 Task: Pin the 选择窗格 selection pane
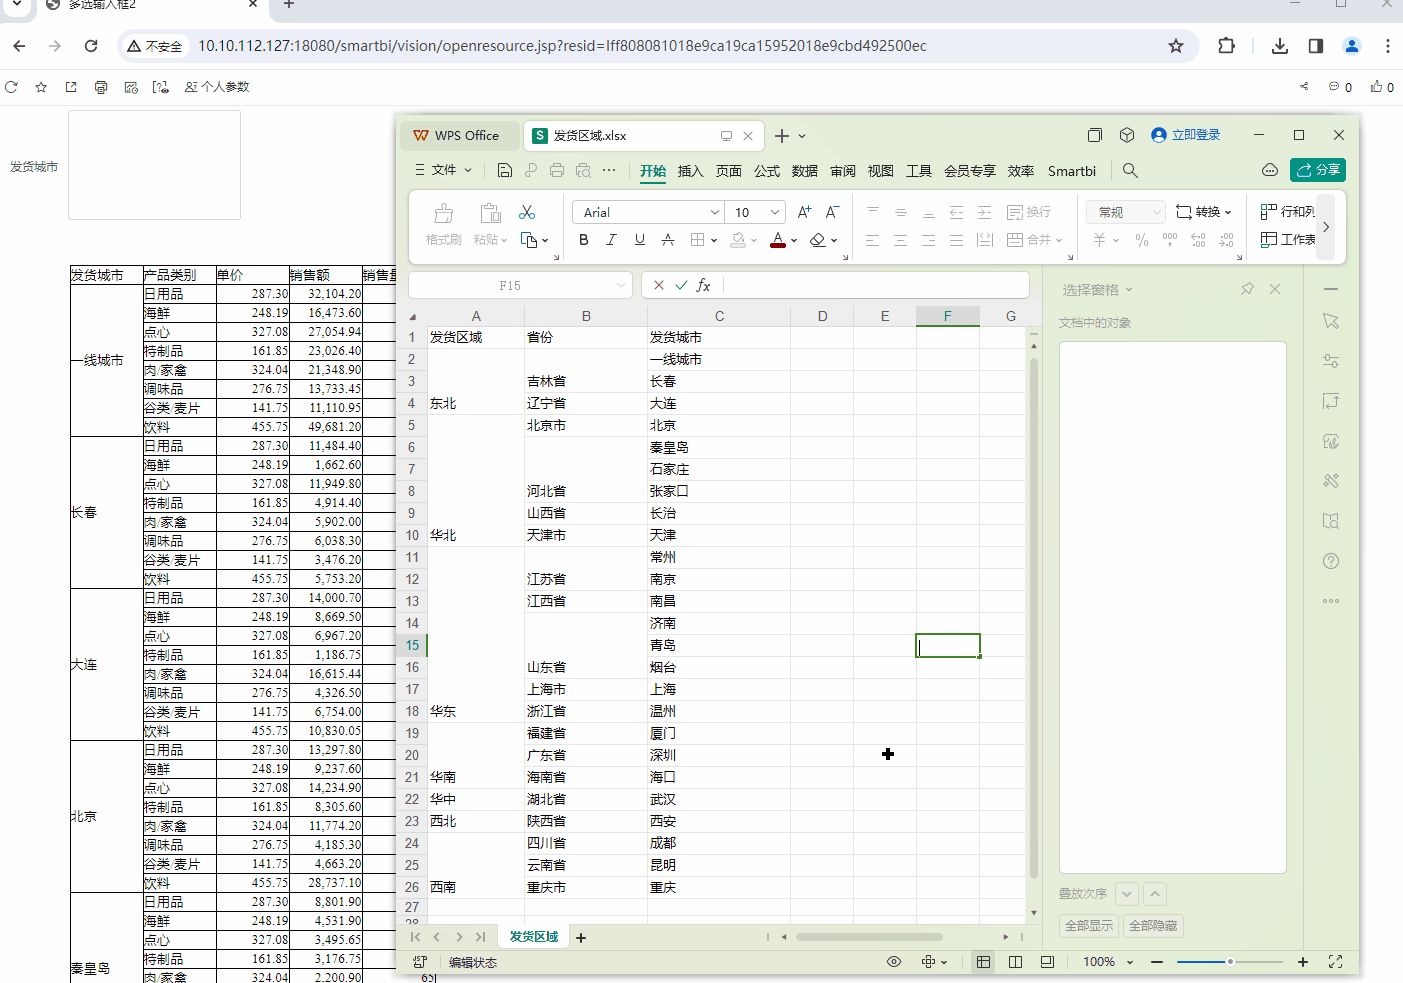[x=1247, y=289]
